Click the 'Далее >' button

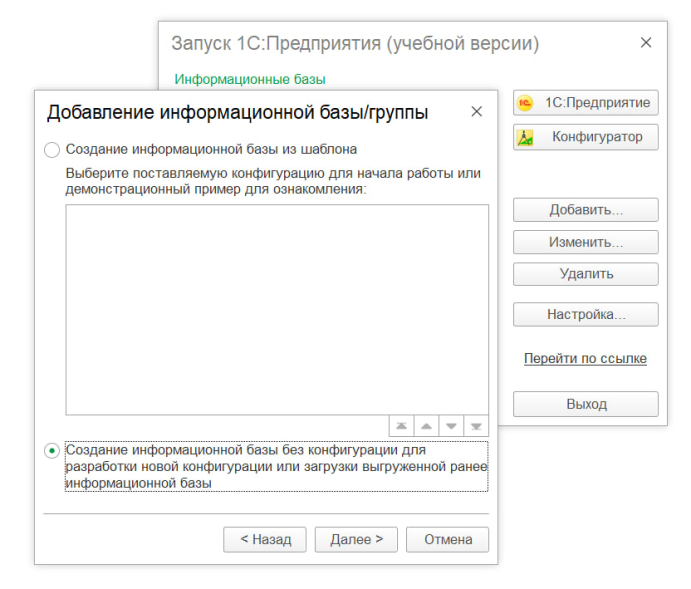click(356, 540)
